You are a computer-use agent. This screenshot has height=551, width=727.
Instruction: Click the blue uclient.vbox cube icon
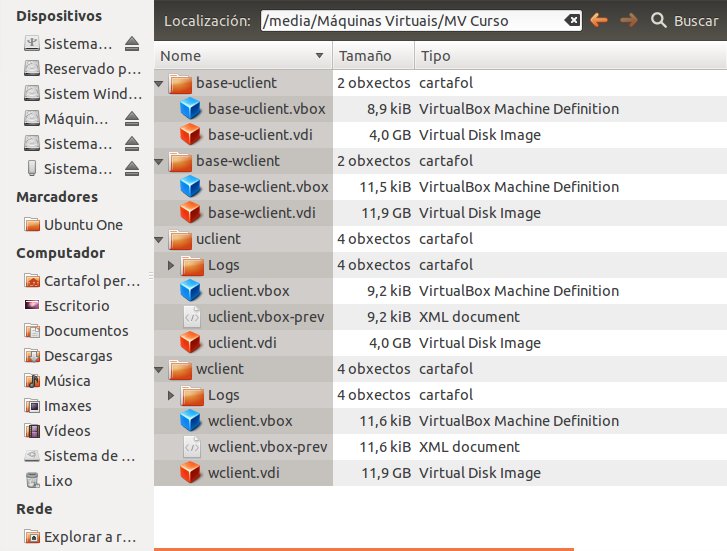[x=190, y=291]
